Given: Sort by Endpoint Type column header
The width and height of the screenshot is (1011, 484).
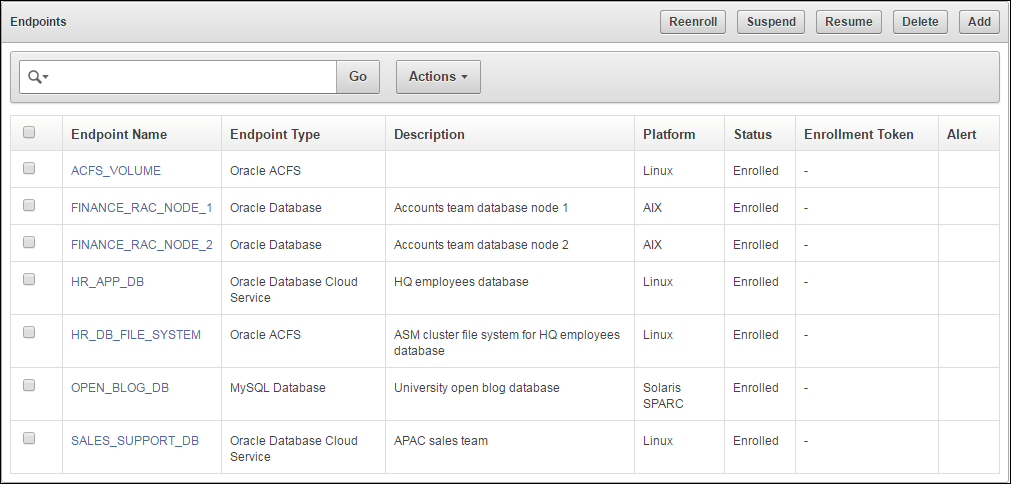Looking at the screenshot, I should 275,134.
